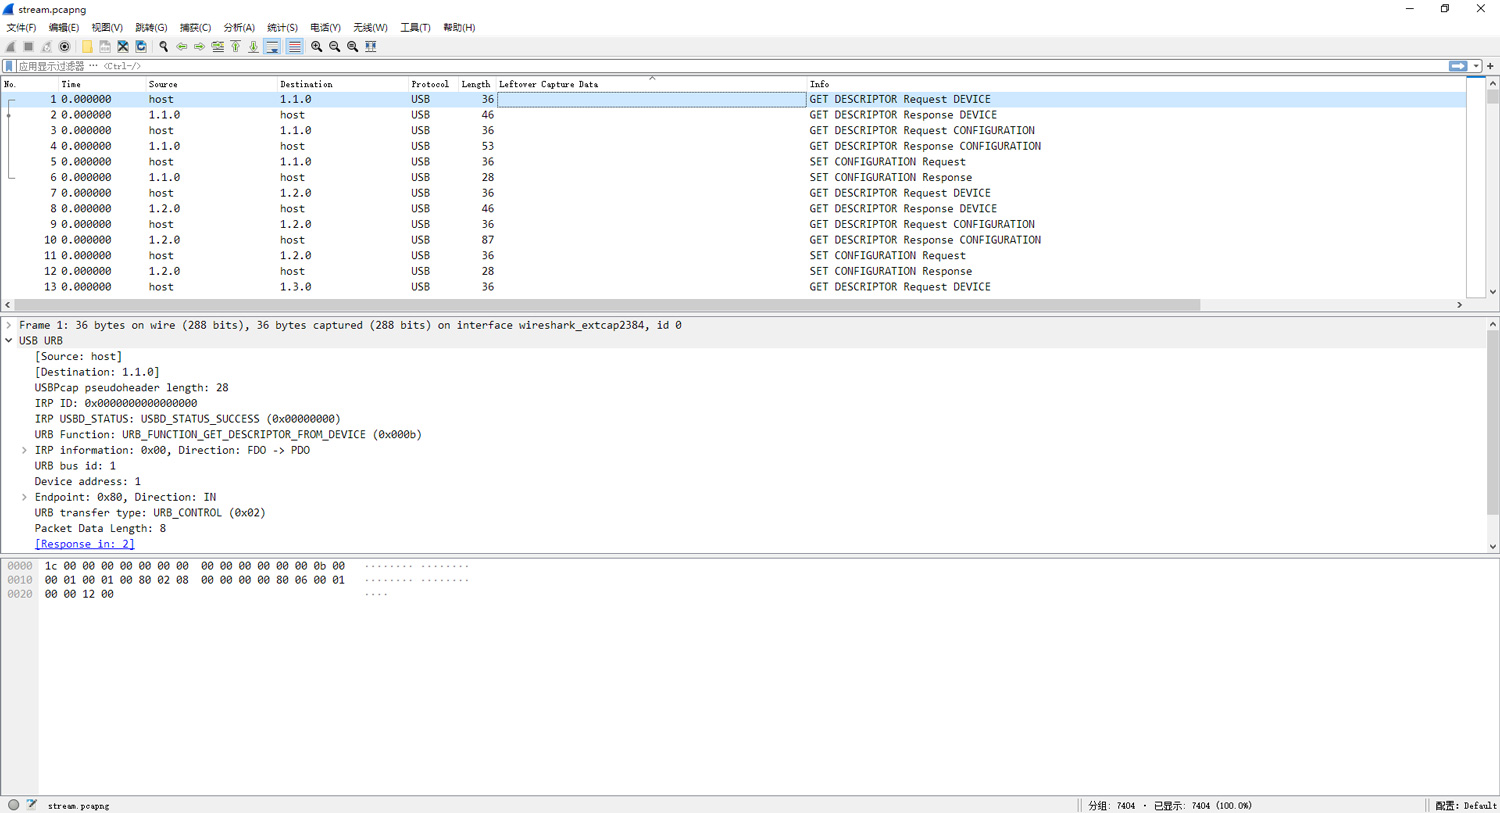Click the stop capture square icon
1500x813 pixels.
[29, 46]
